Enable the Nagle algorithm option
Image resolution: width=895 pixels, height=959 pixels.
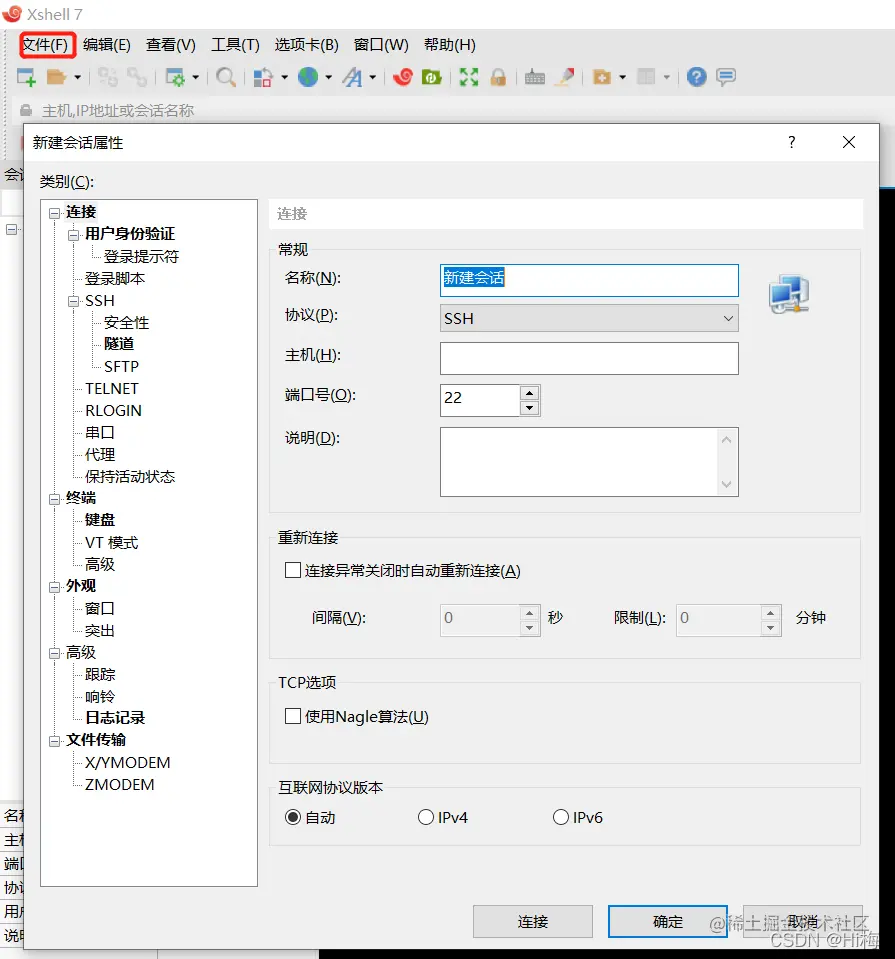pyautogui.click(x=293, y=717)
